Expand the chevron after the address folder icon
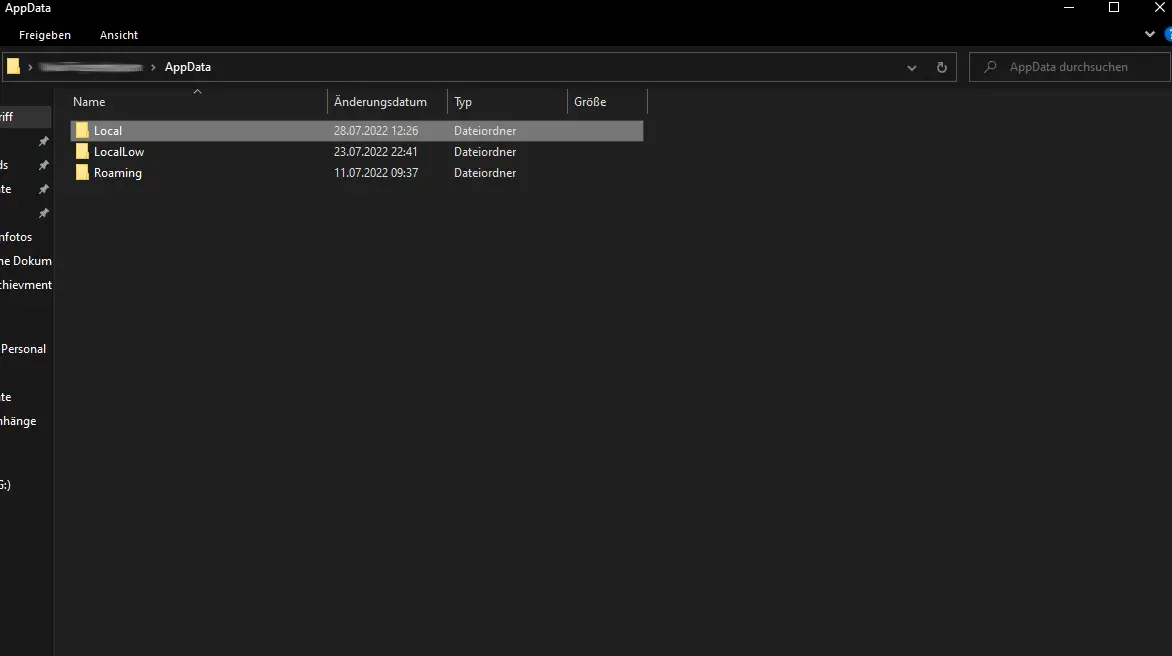This screenshot has height=656, width=1172. 30,67
